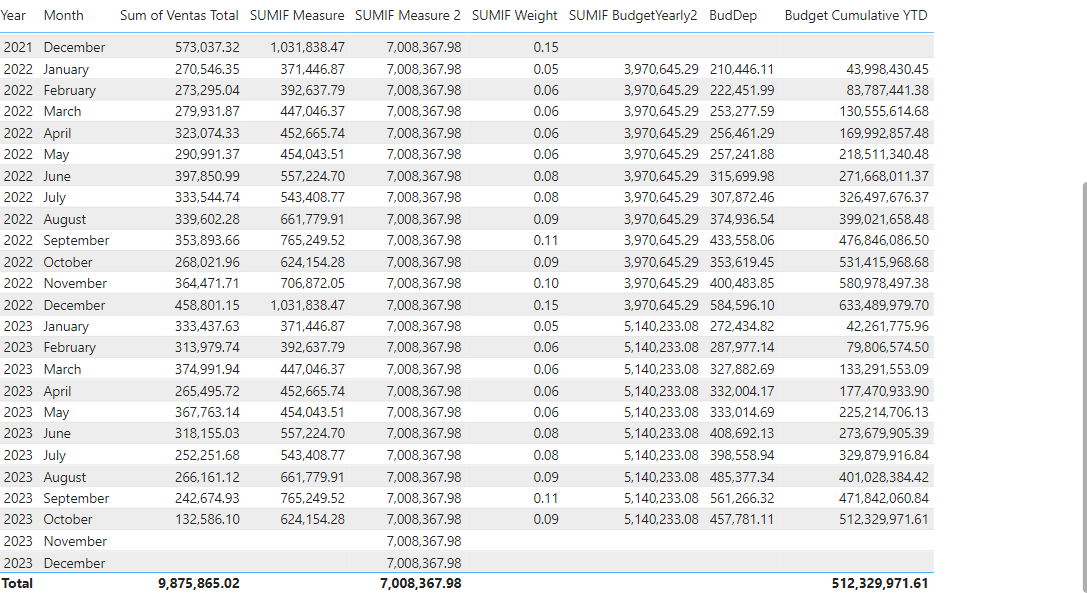Click cumulative value 633,489,979.70
This screenshot has height=593, width=1087.
point(884,305)
